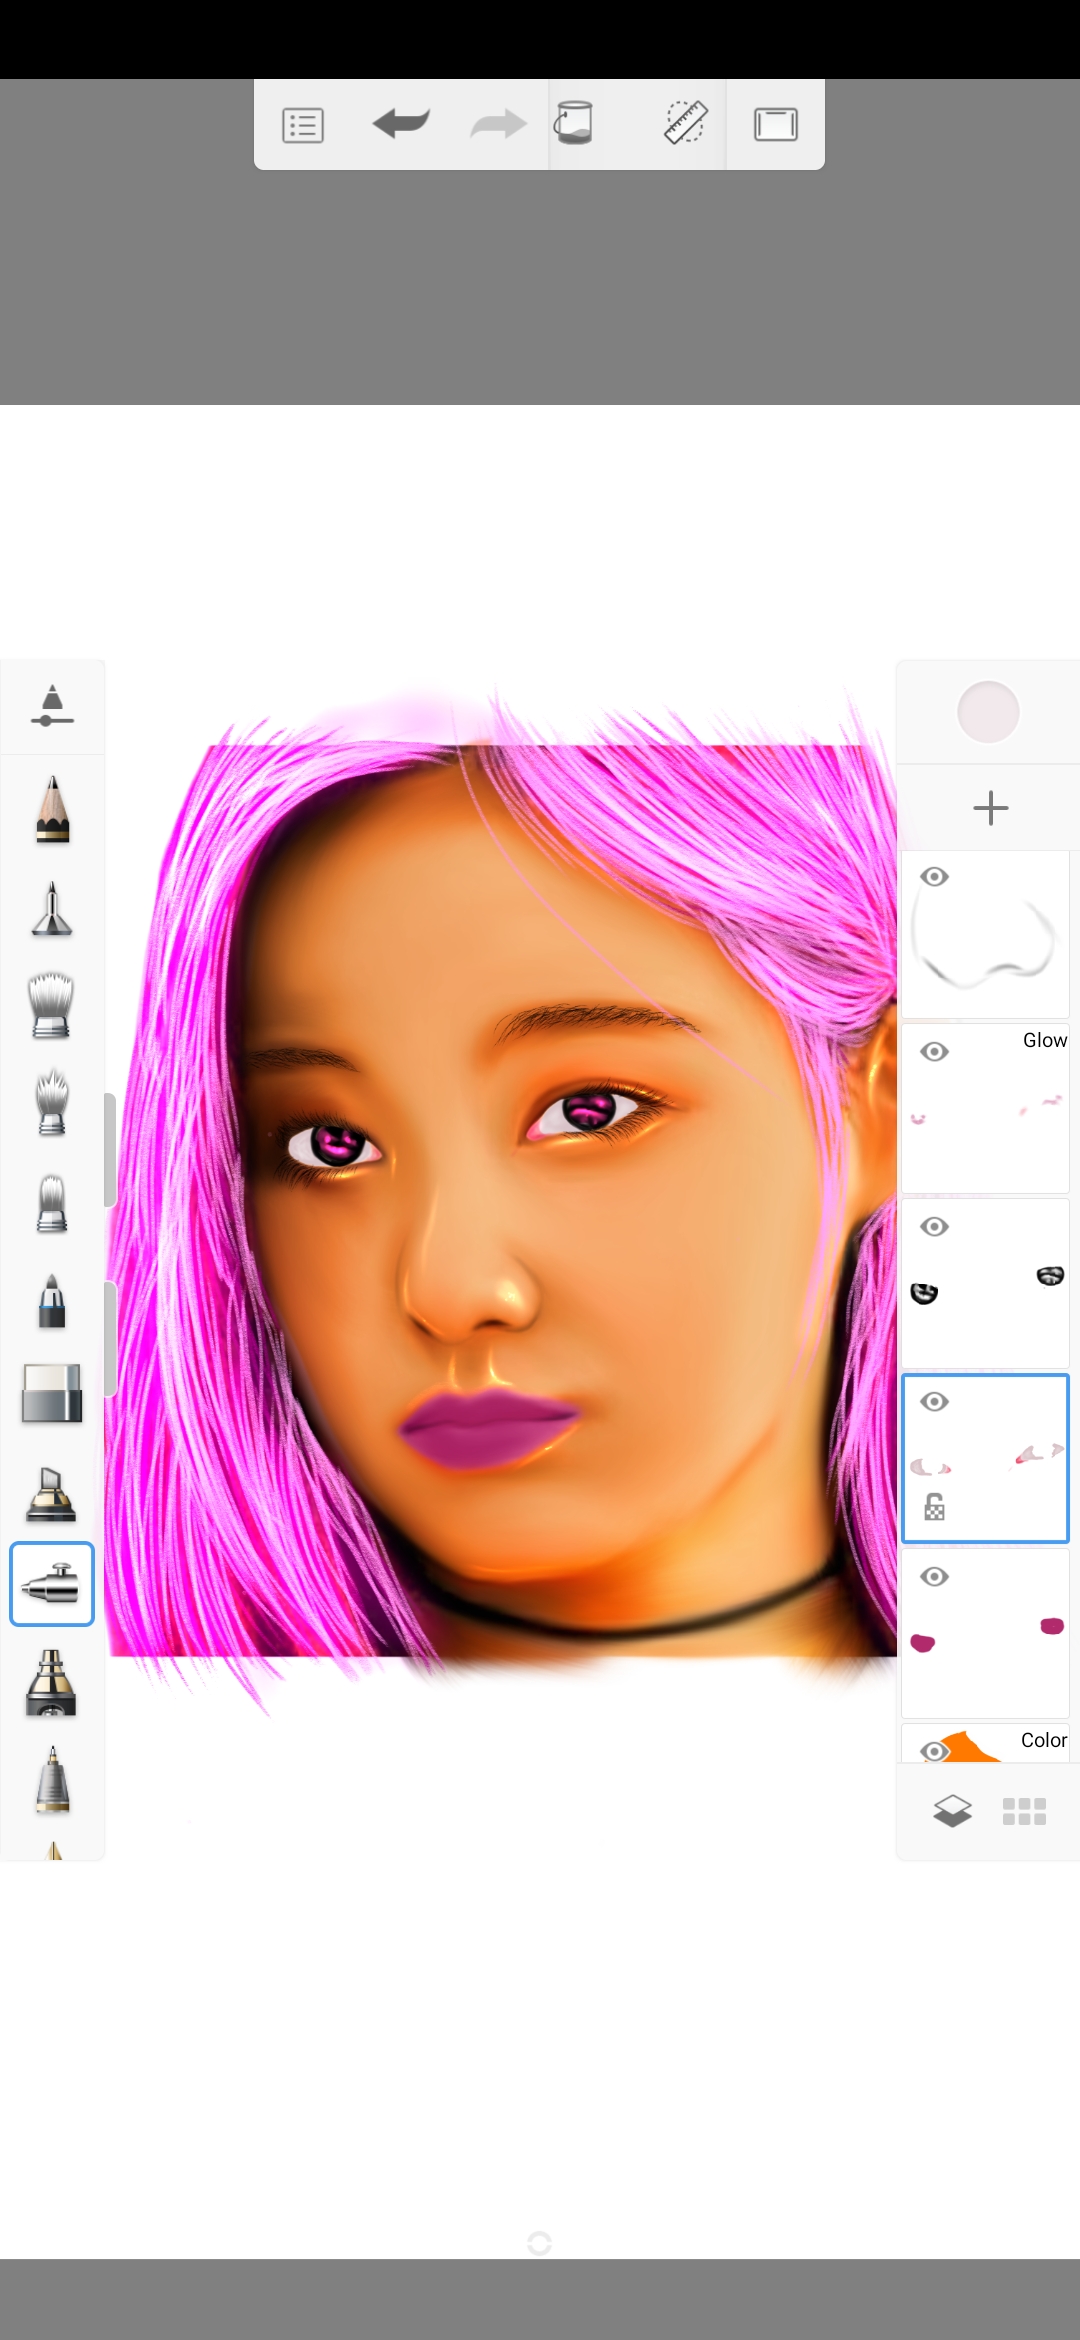Hide the nose outline layer

(x=935, y=877)
